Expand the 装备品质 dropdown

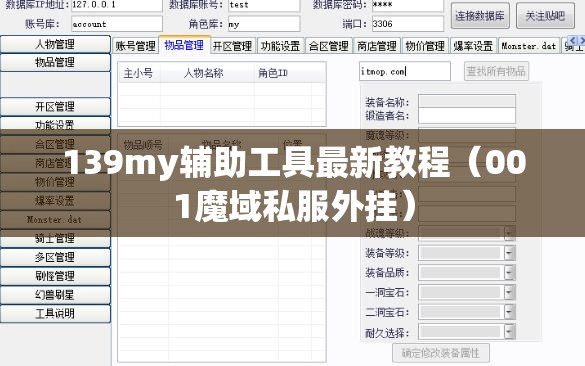click(509, 273)
